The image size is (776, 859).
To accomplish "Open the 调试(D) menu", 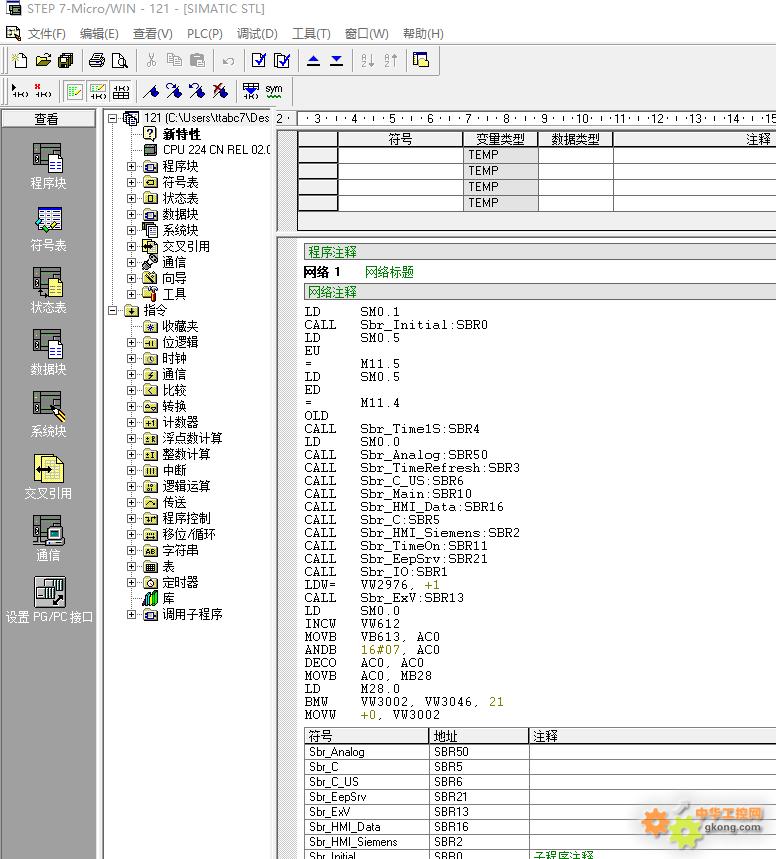I will pyautogui.click(x=257, y=34).
